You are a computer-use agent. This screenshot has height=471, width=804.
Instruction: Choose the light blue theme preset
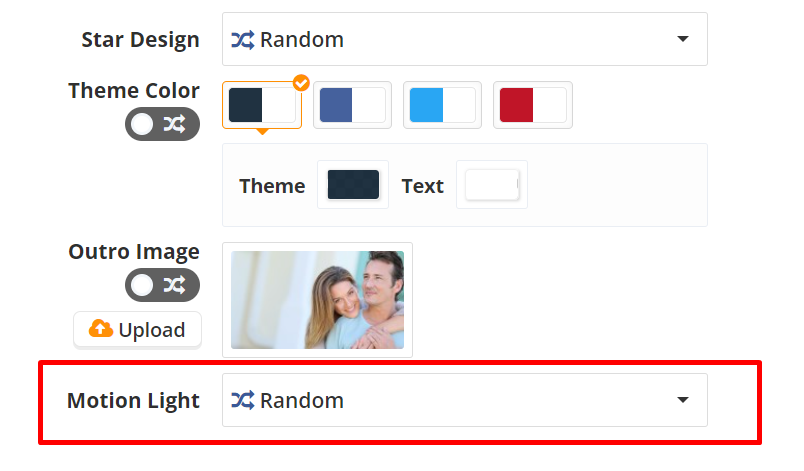(x=442, y=105)
